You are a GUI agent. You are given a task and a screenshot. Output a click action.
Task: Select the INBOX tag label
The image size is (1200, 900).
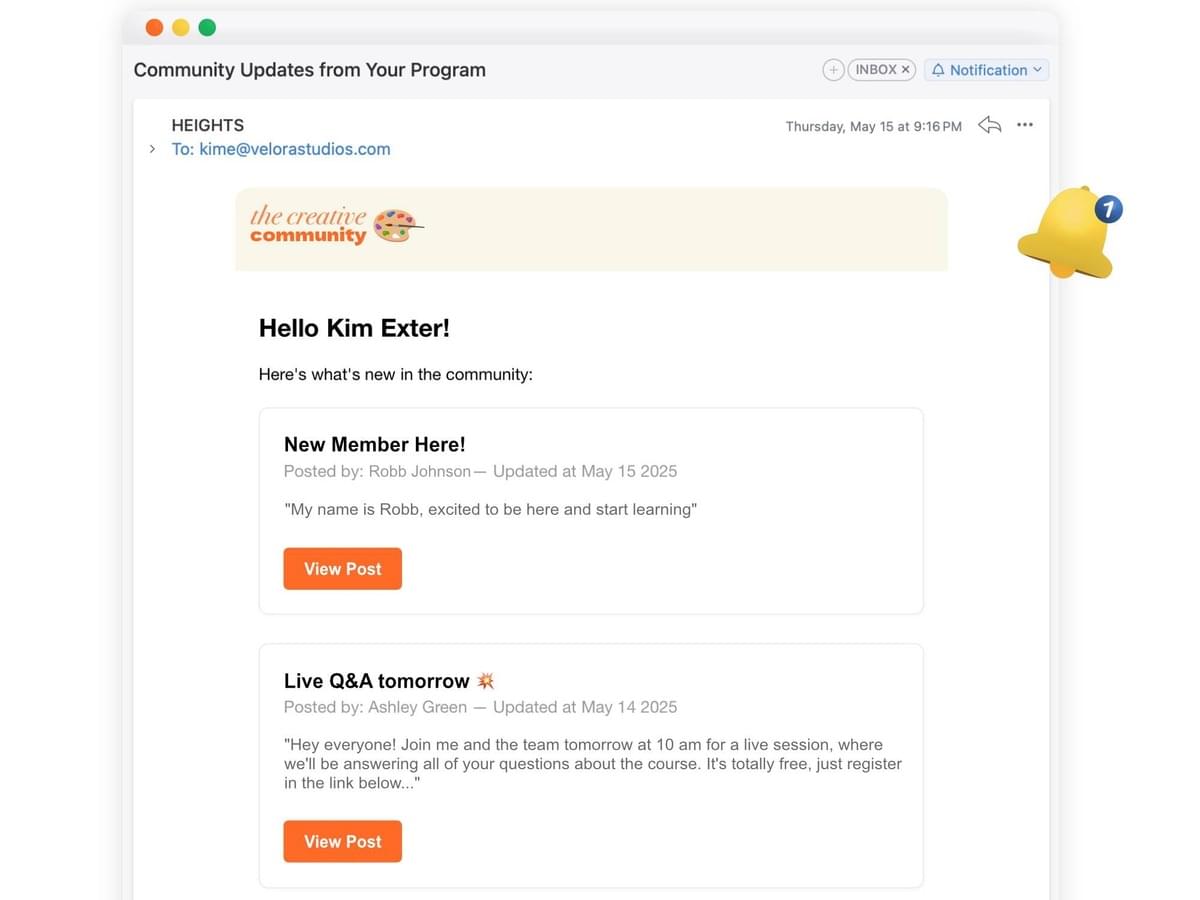pos(875,70)
